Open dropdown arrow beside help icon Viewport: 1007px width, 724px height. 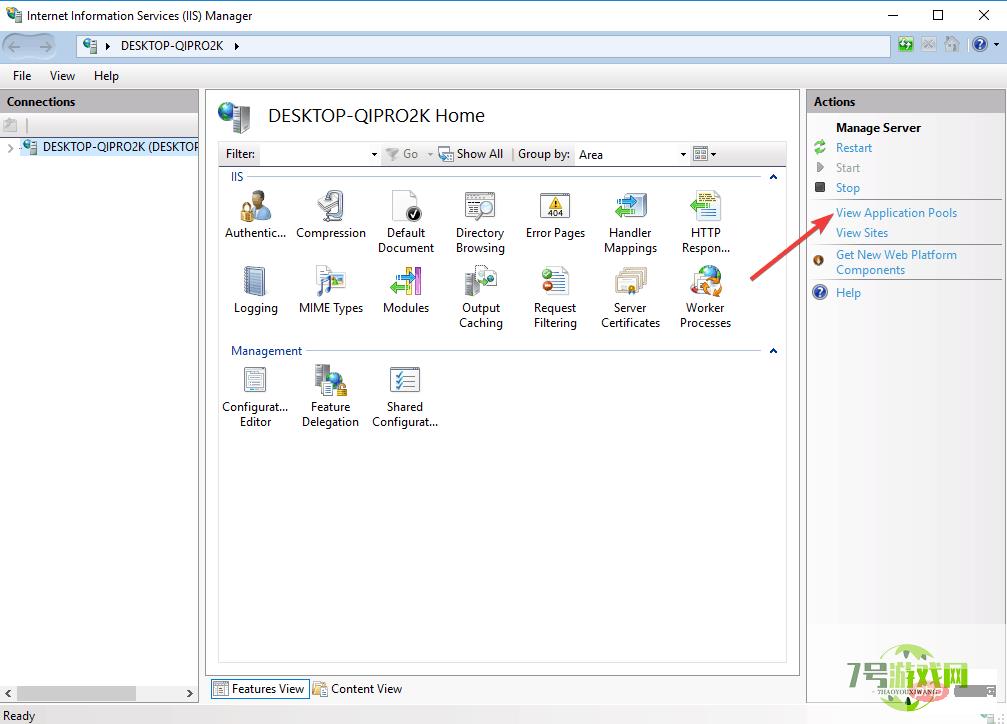pyautogui.click(x=996, y=44)
